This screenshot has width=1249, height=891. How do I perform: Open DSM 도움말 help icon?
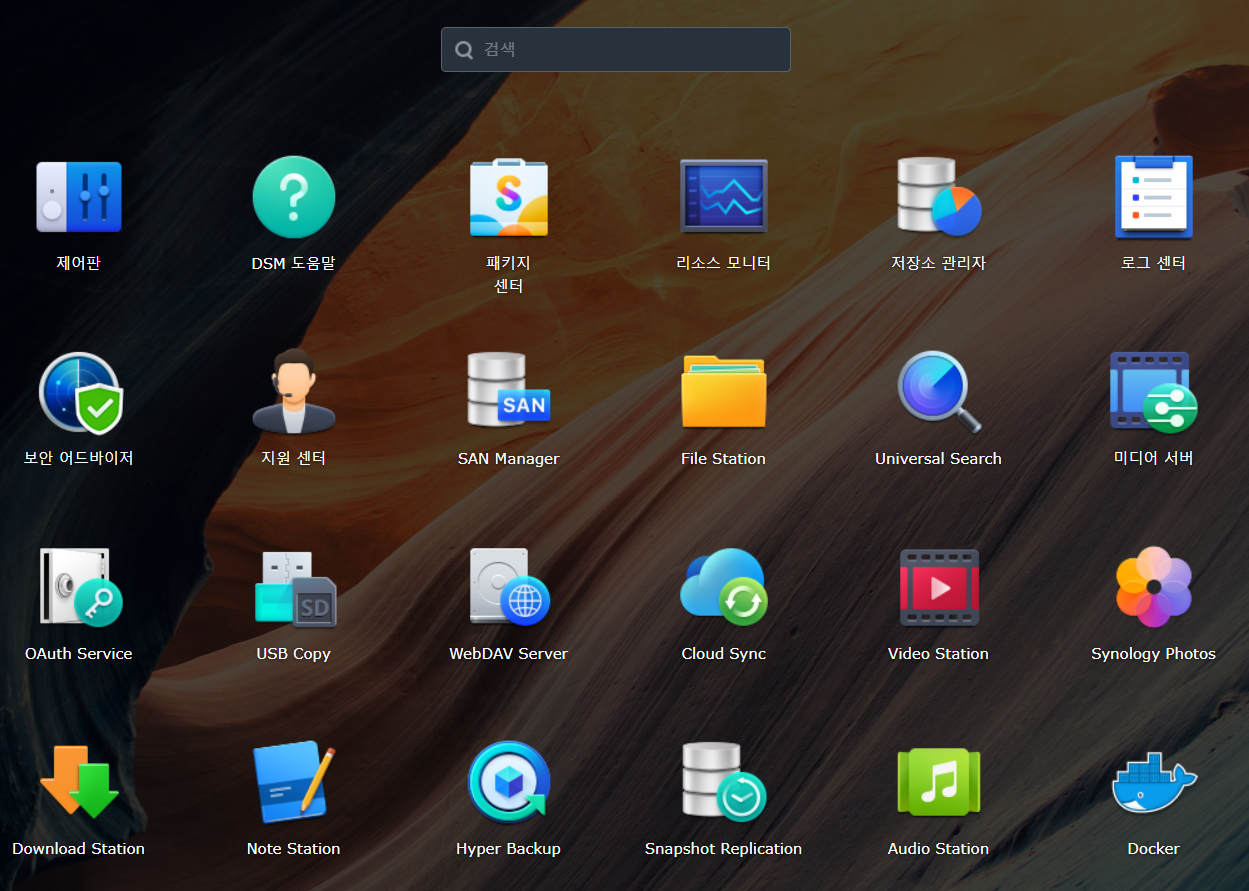tap(293, 197)
